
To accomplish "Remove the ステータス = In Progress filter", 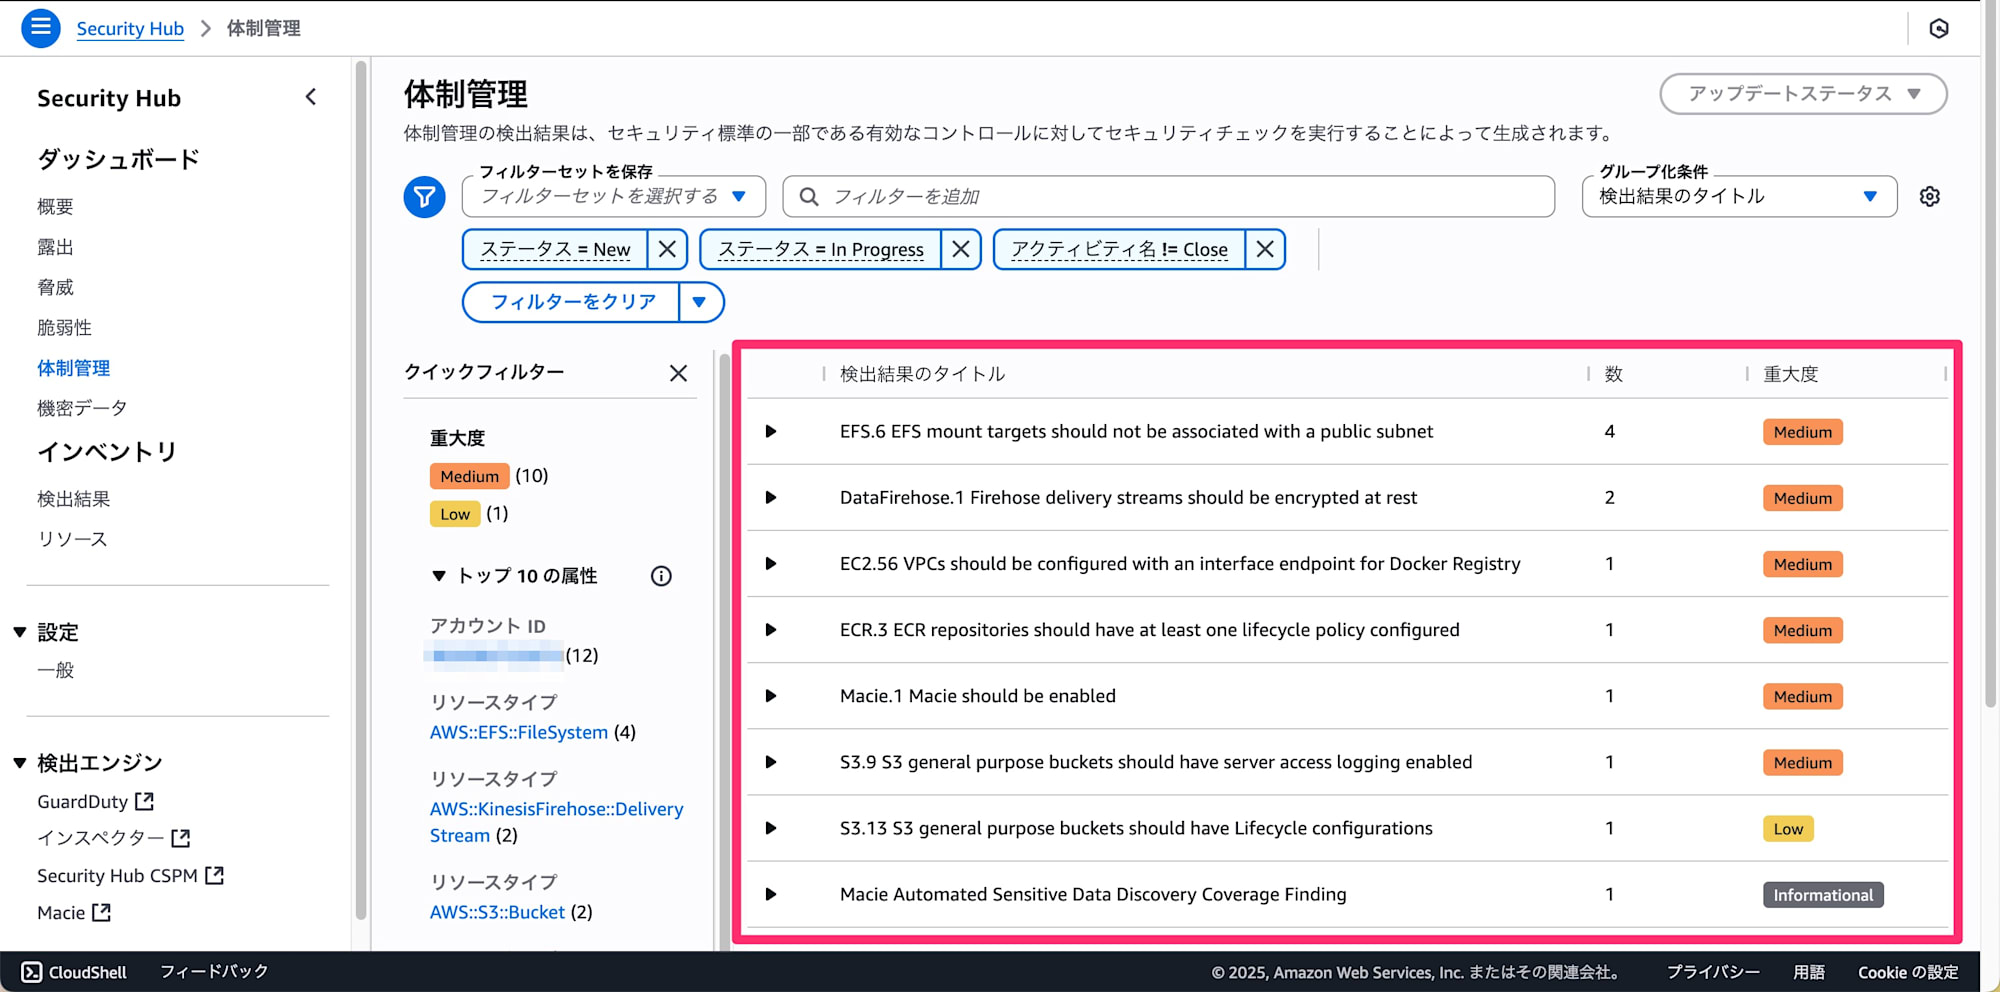I will 961,249.
